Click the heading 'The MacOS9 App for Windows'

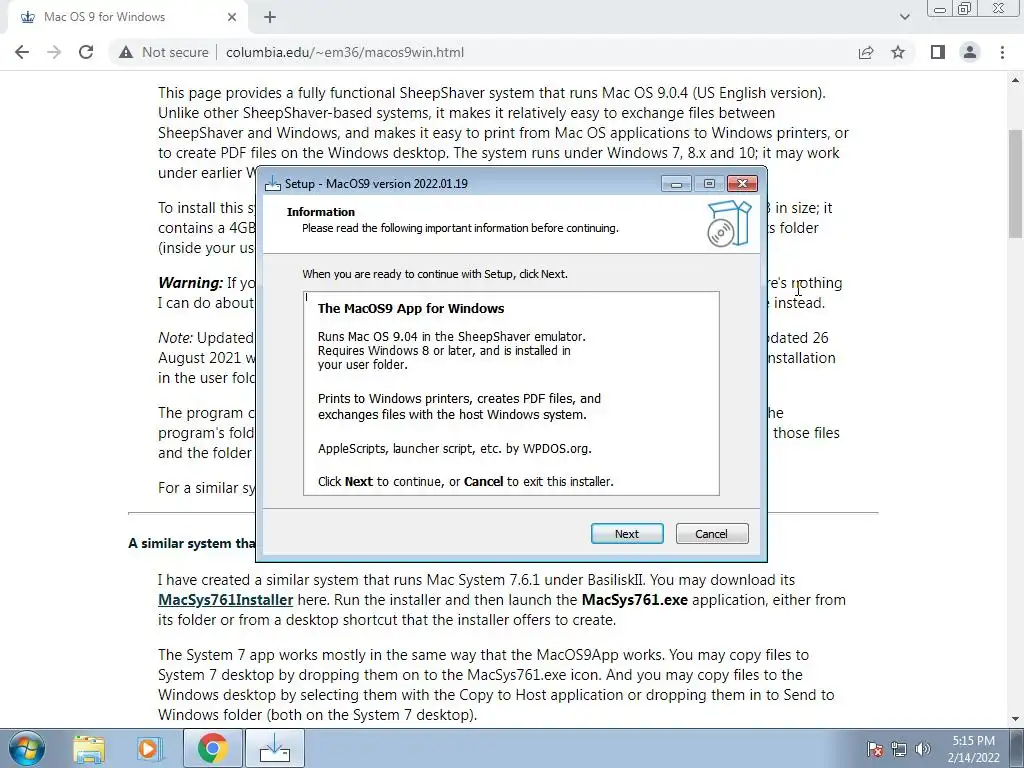pyautogui.click(x=411, y=308)
